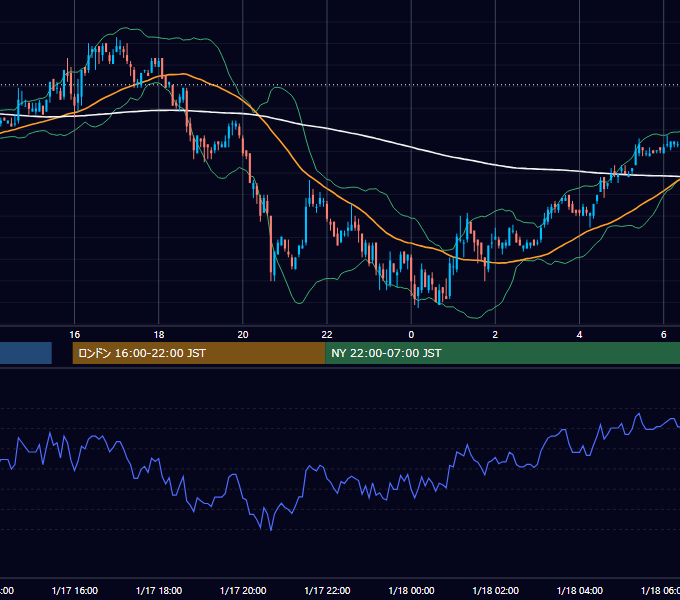Click the 1/17 22:00 time label

point(327,590)
